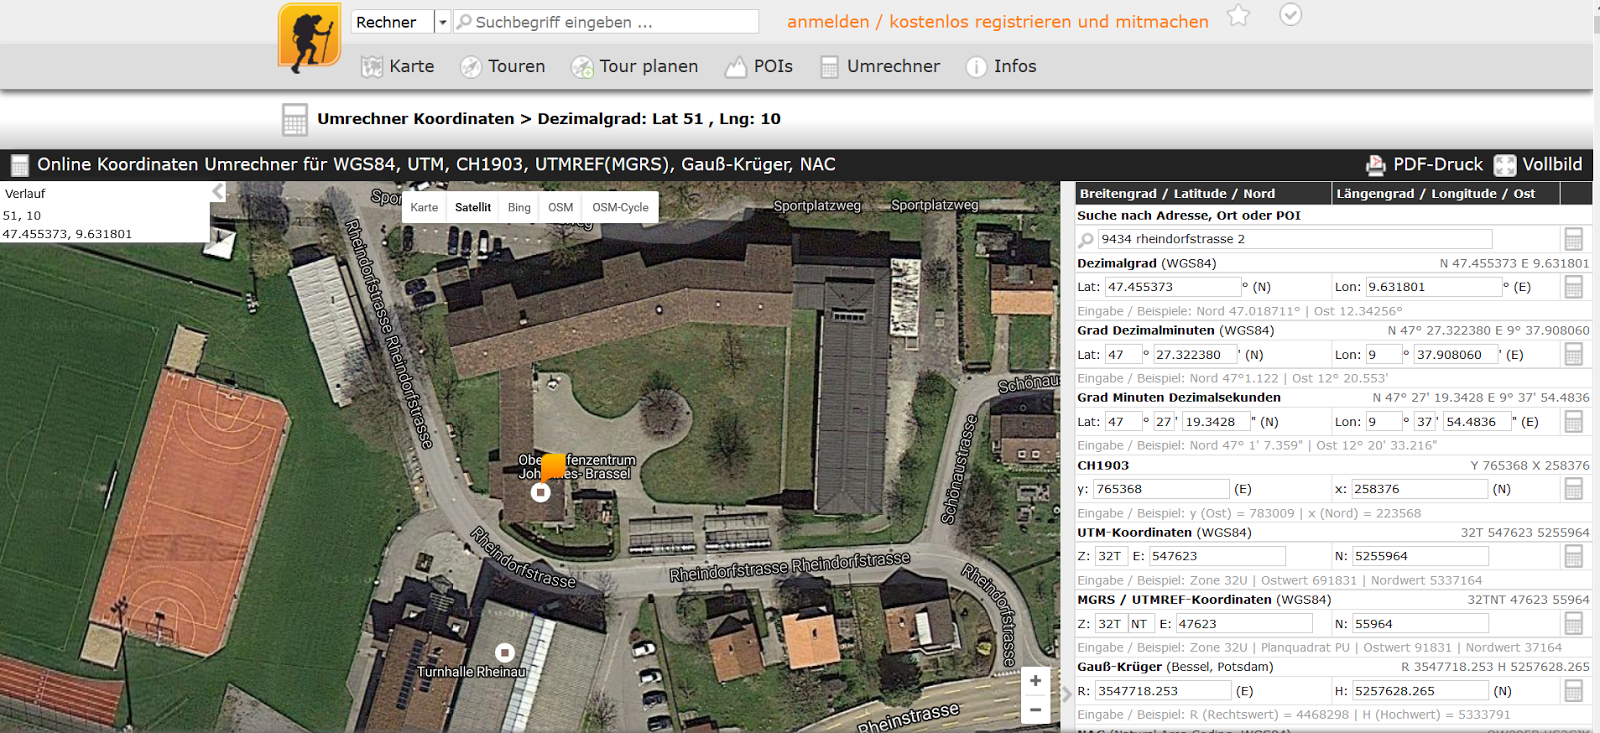This screenshot has width=1600, height=733.
Task: Switch map to Karte view
Action: (x=424, y=207)
